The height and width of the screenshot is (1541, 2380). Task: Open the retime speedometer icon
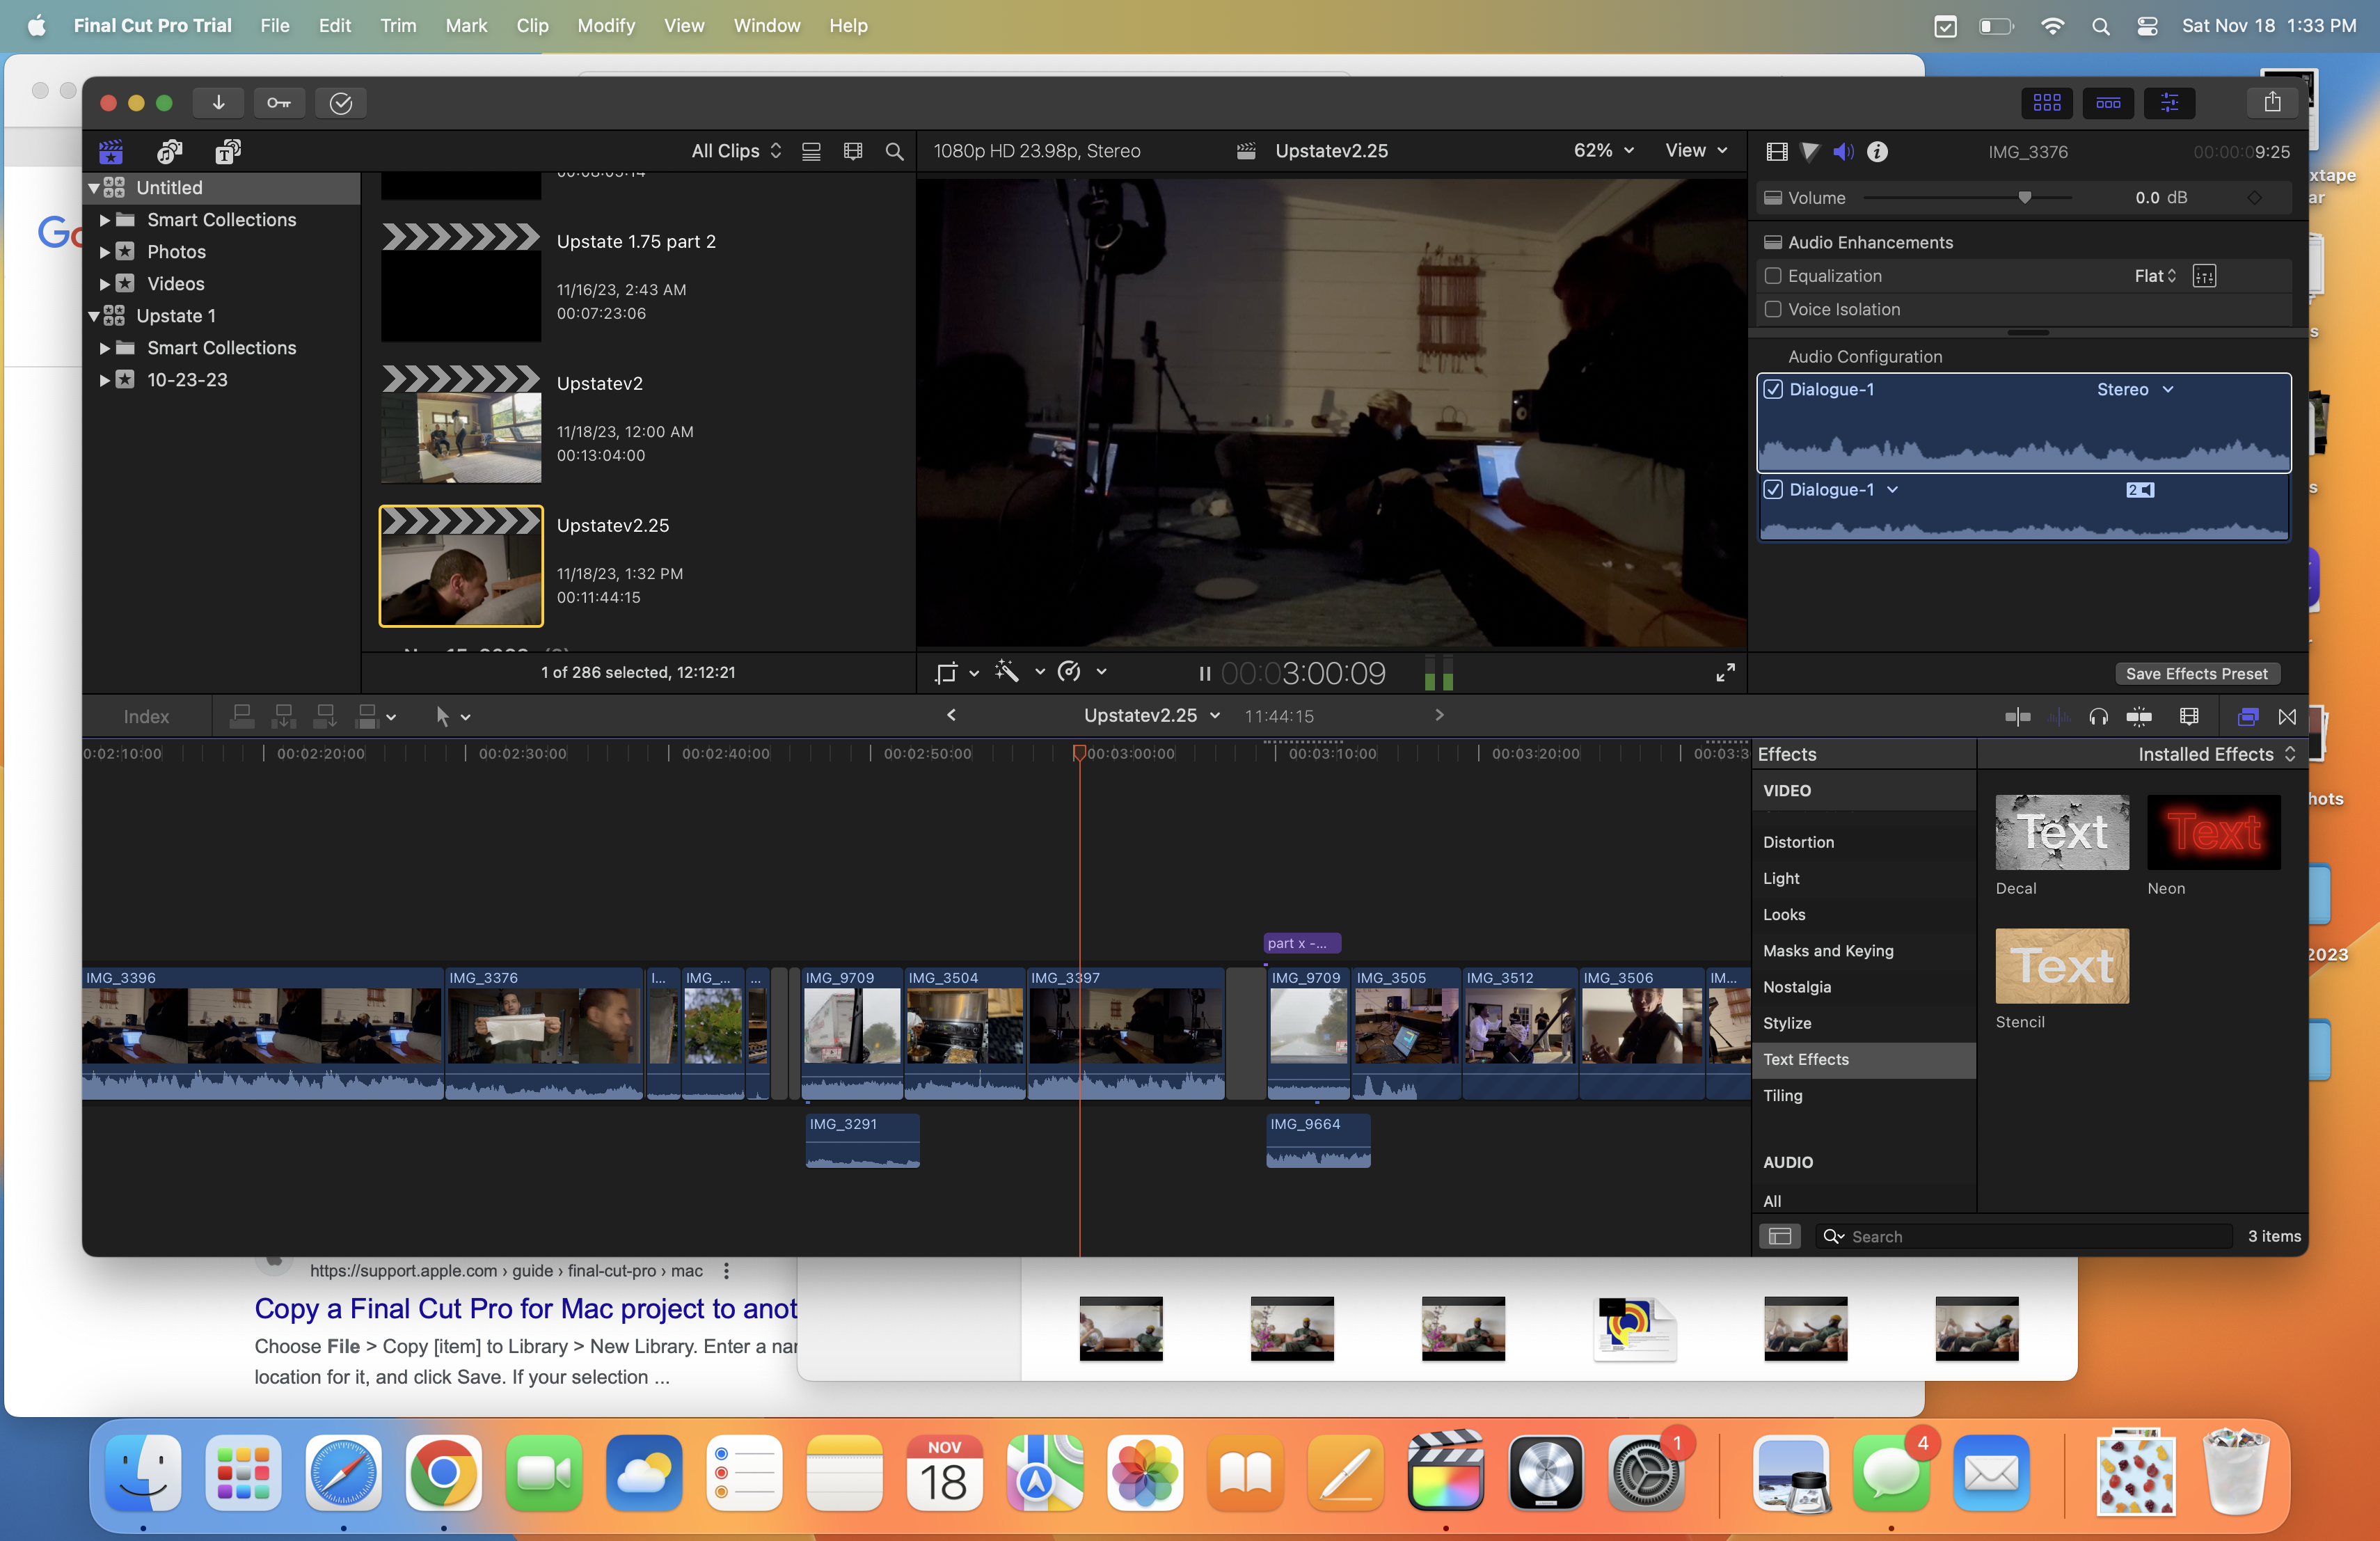point(1069,672)
